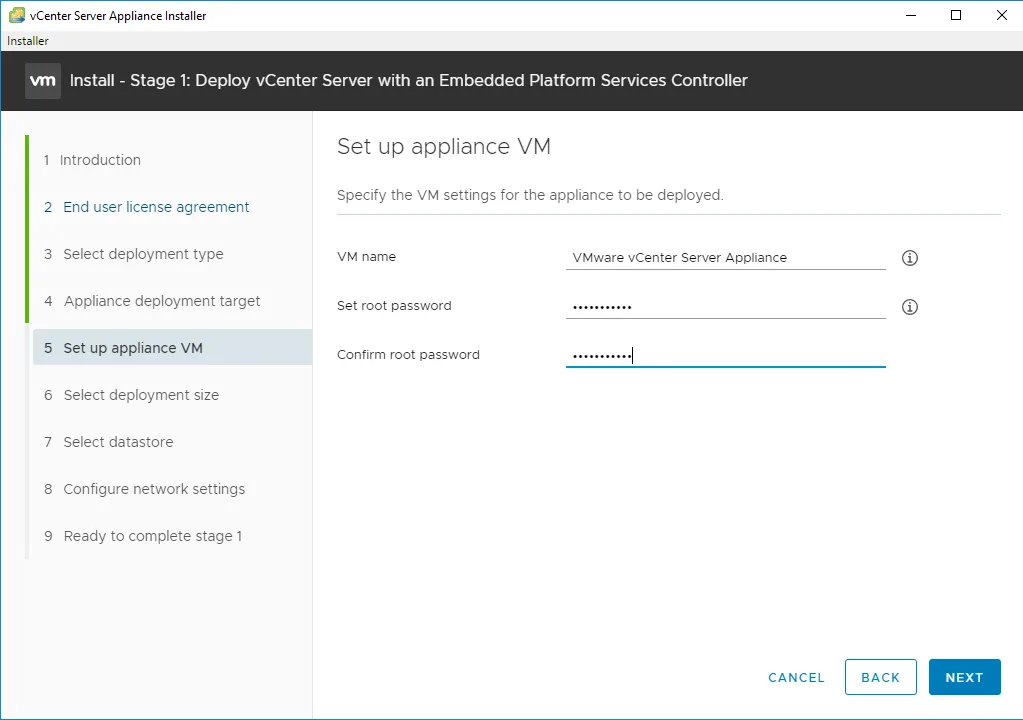The image size is (1023, 720).
Task: Select step 7 Select datastore
Action: click(x=108, y=442)
